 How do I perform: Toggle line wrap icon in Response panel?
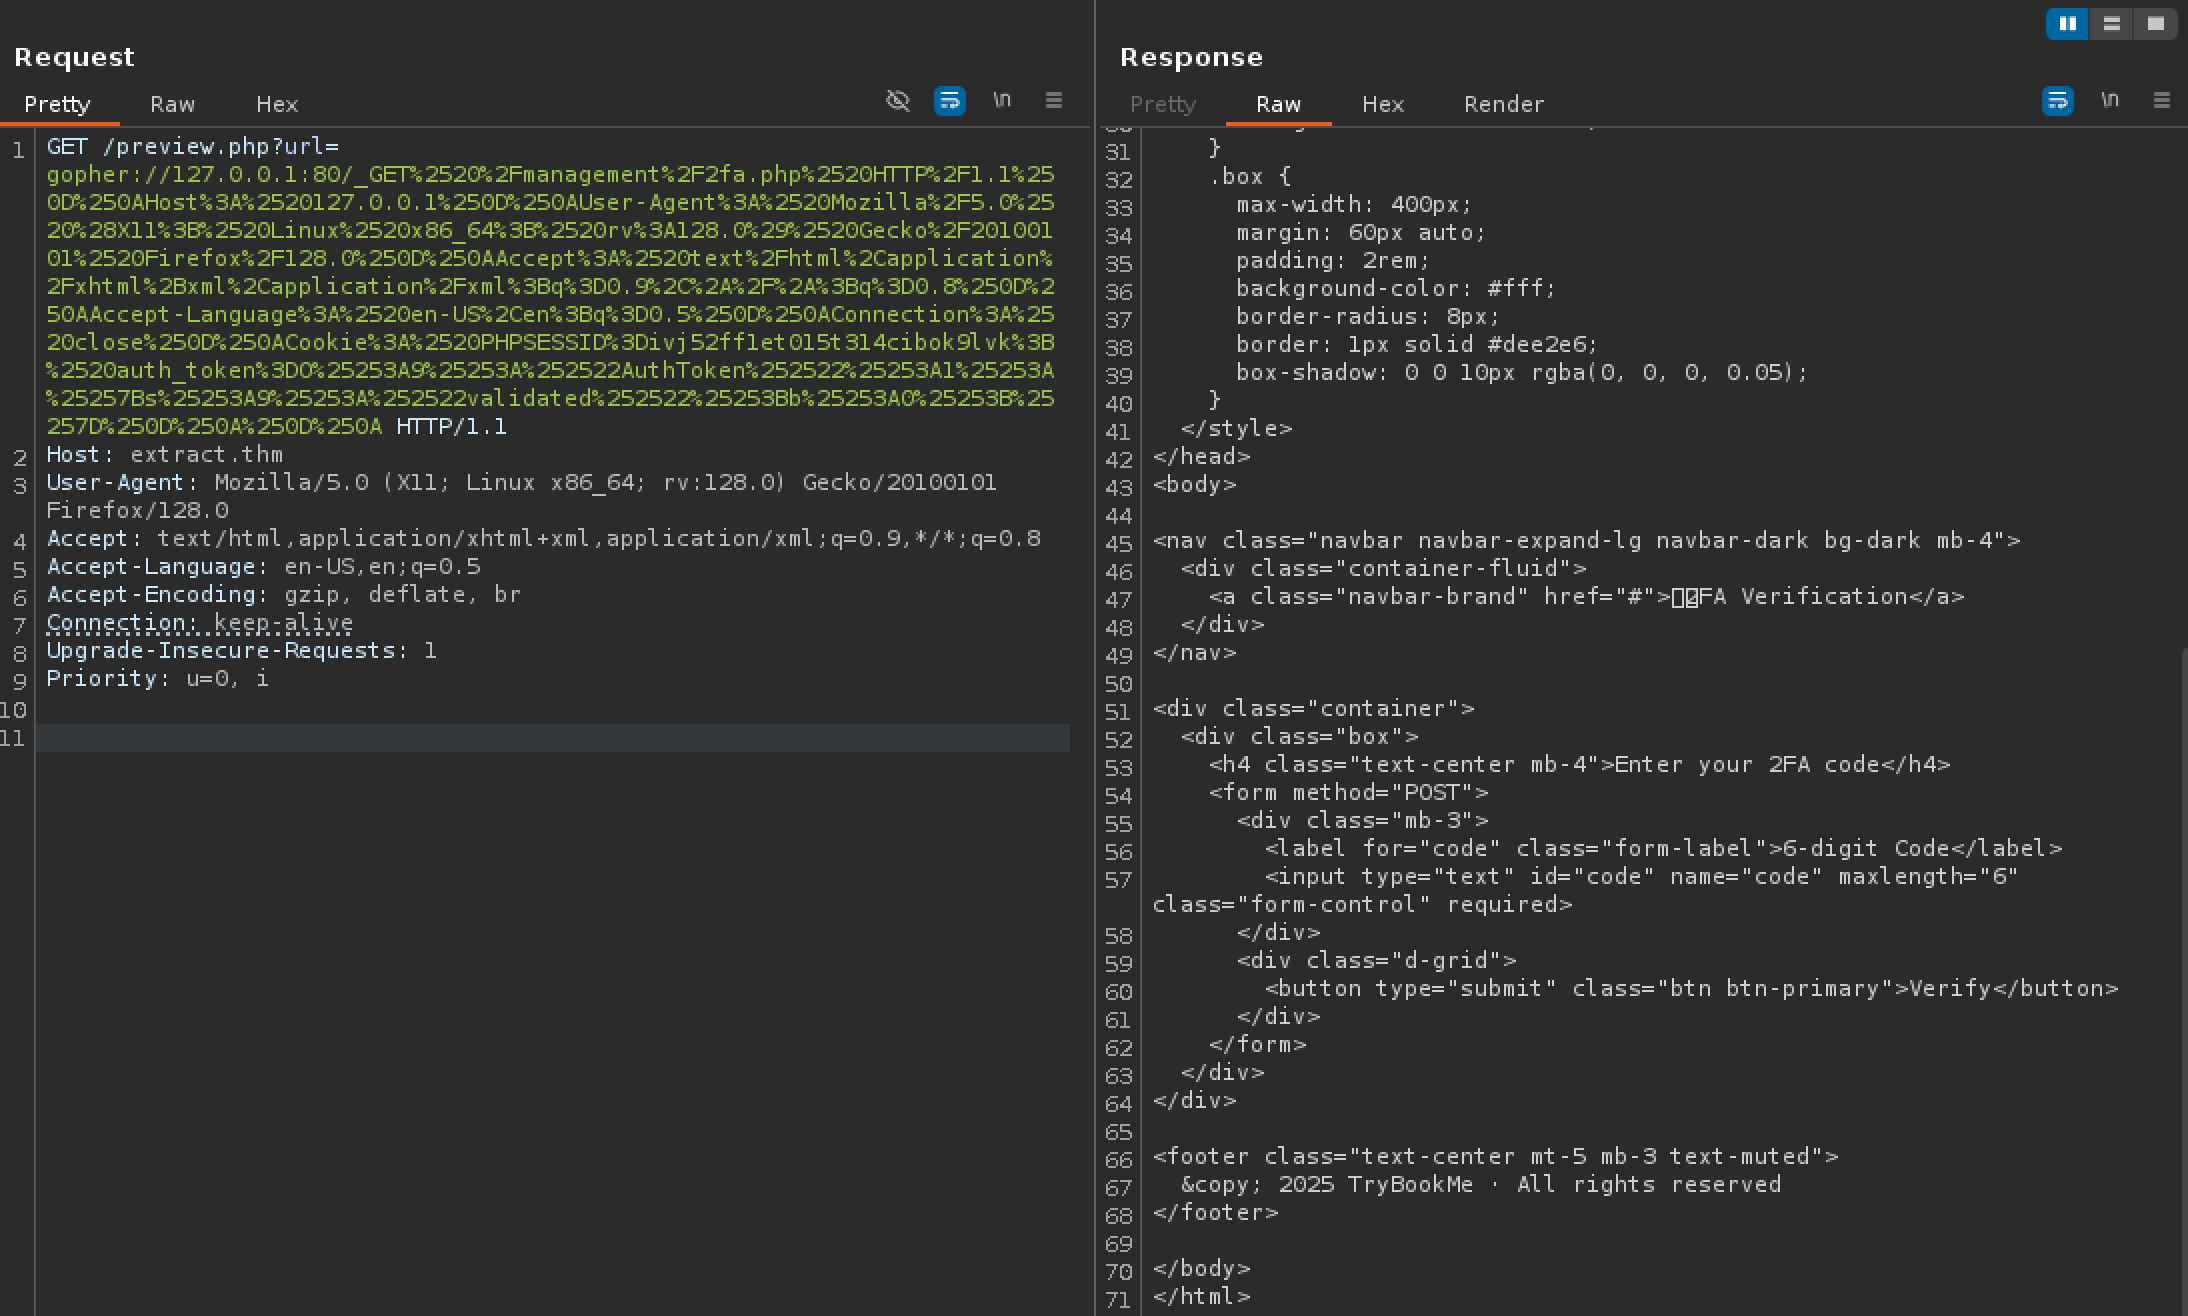click(x=2057, y=101)
